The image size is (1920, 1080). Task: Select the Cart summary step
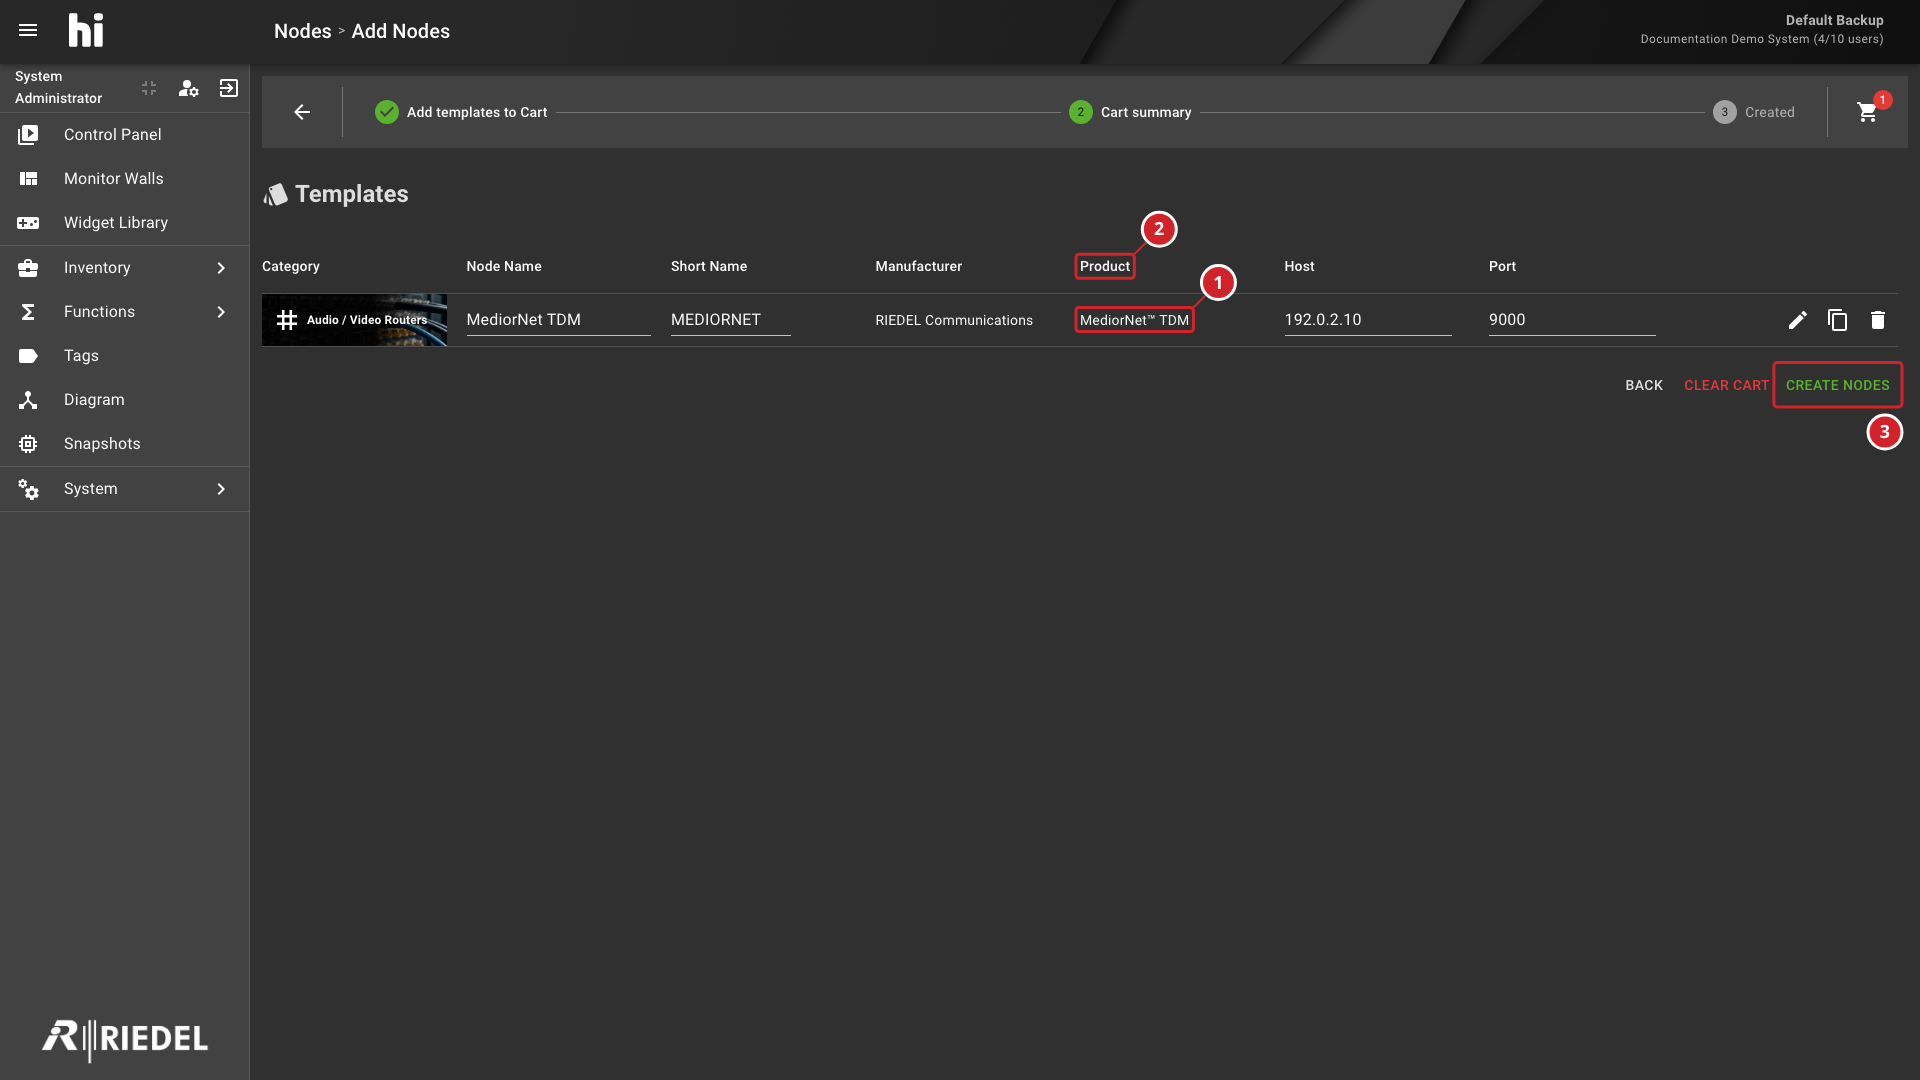[1130, 112]
